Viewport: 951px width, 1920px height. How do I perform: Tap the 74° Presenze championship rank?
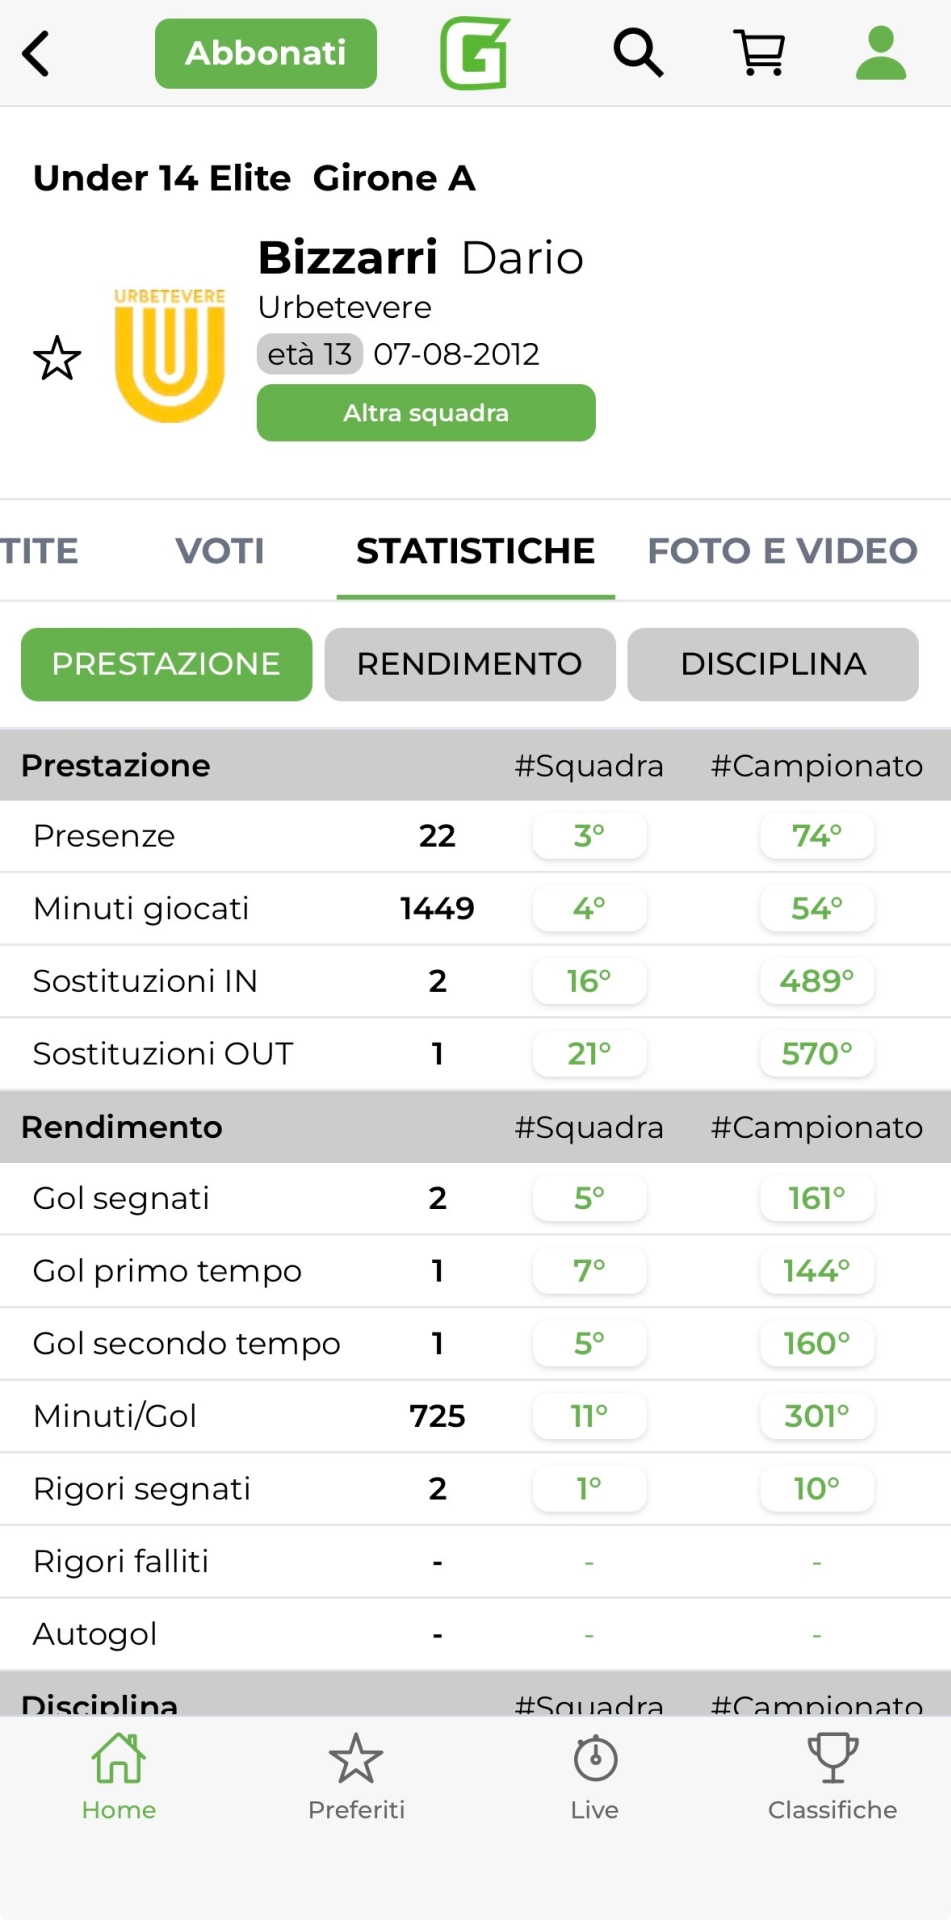pyautogui.click(x=817, y=836)
